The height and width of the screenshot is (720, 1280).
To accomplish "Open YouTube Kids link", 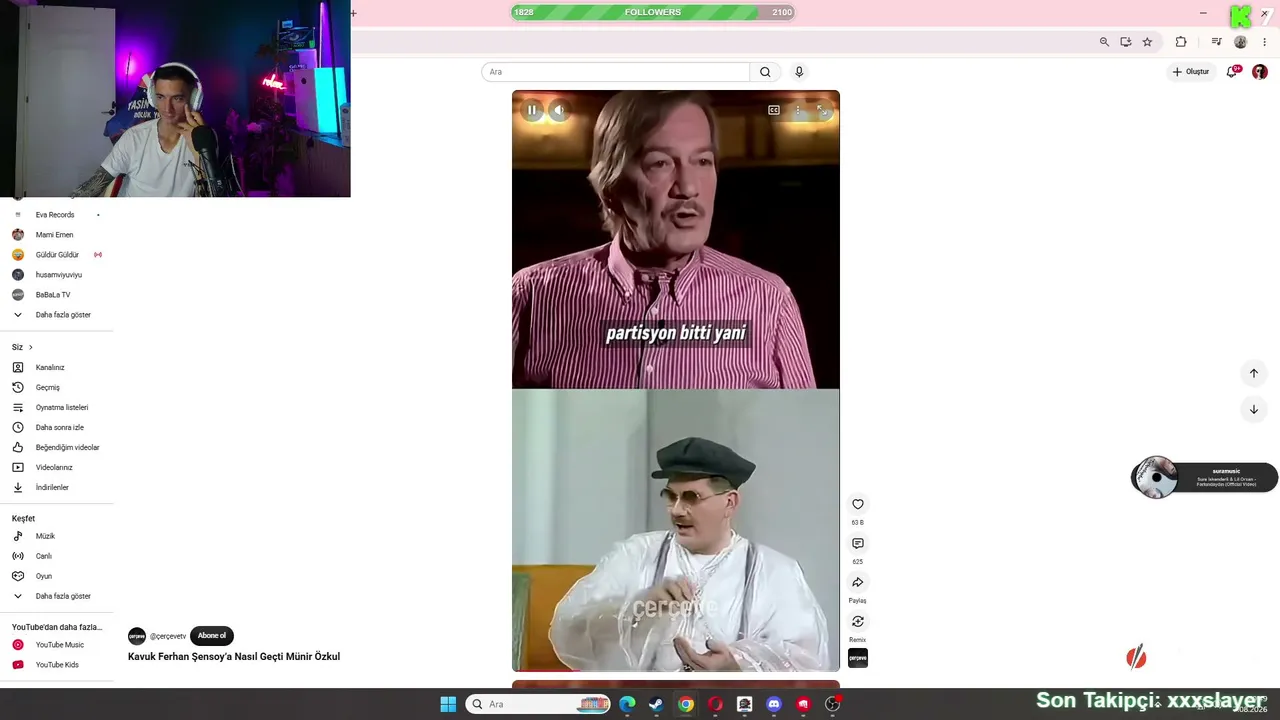I will coord(57,665).
